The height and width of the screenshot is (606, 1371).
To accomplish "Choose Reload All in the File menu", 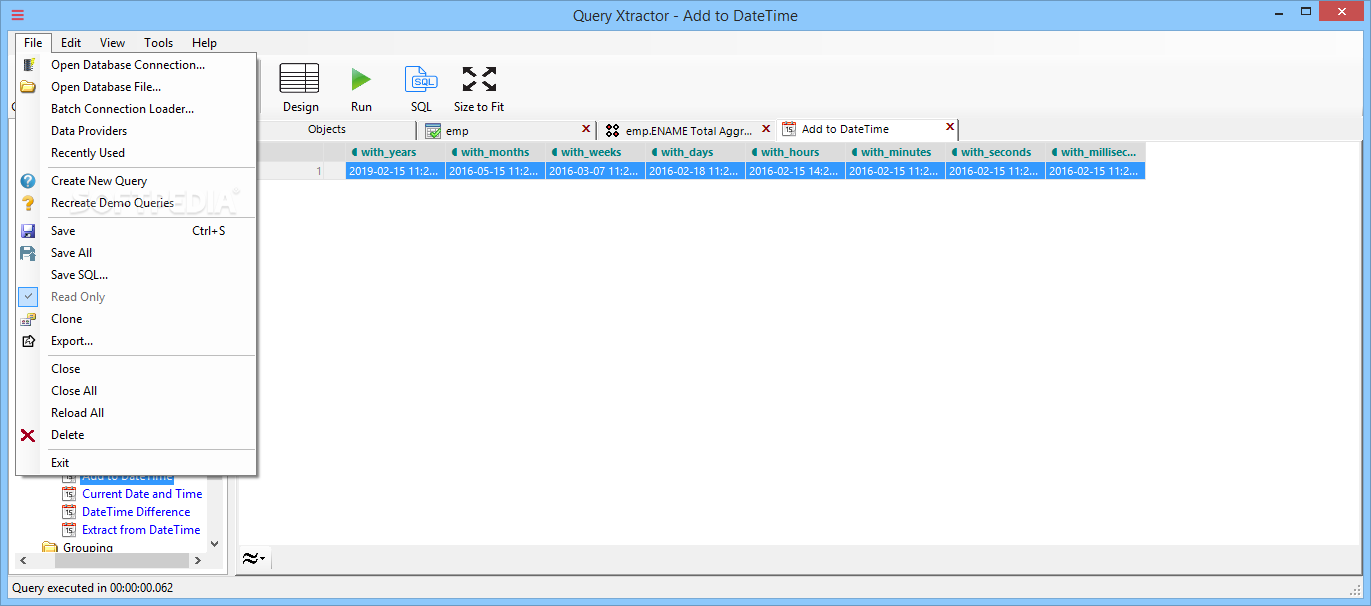I will tap(78, 413).
